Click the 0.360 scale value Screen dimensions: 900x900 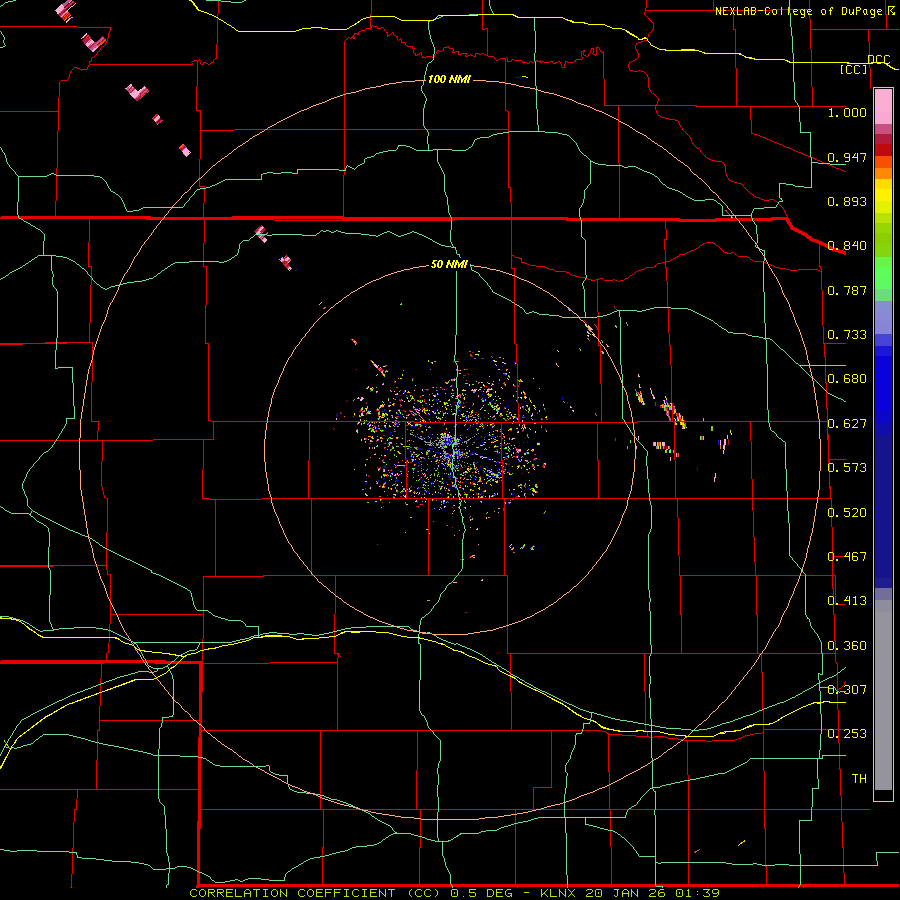pyautogui.click(x=847, y=646)
